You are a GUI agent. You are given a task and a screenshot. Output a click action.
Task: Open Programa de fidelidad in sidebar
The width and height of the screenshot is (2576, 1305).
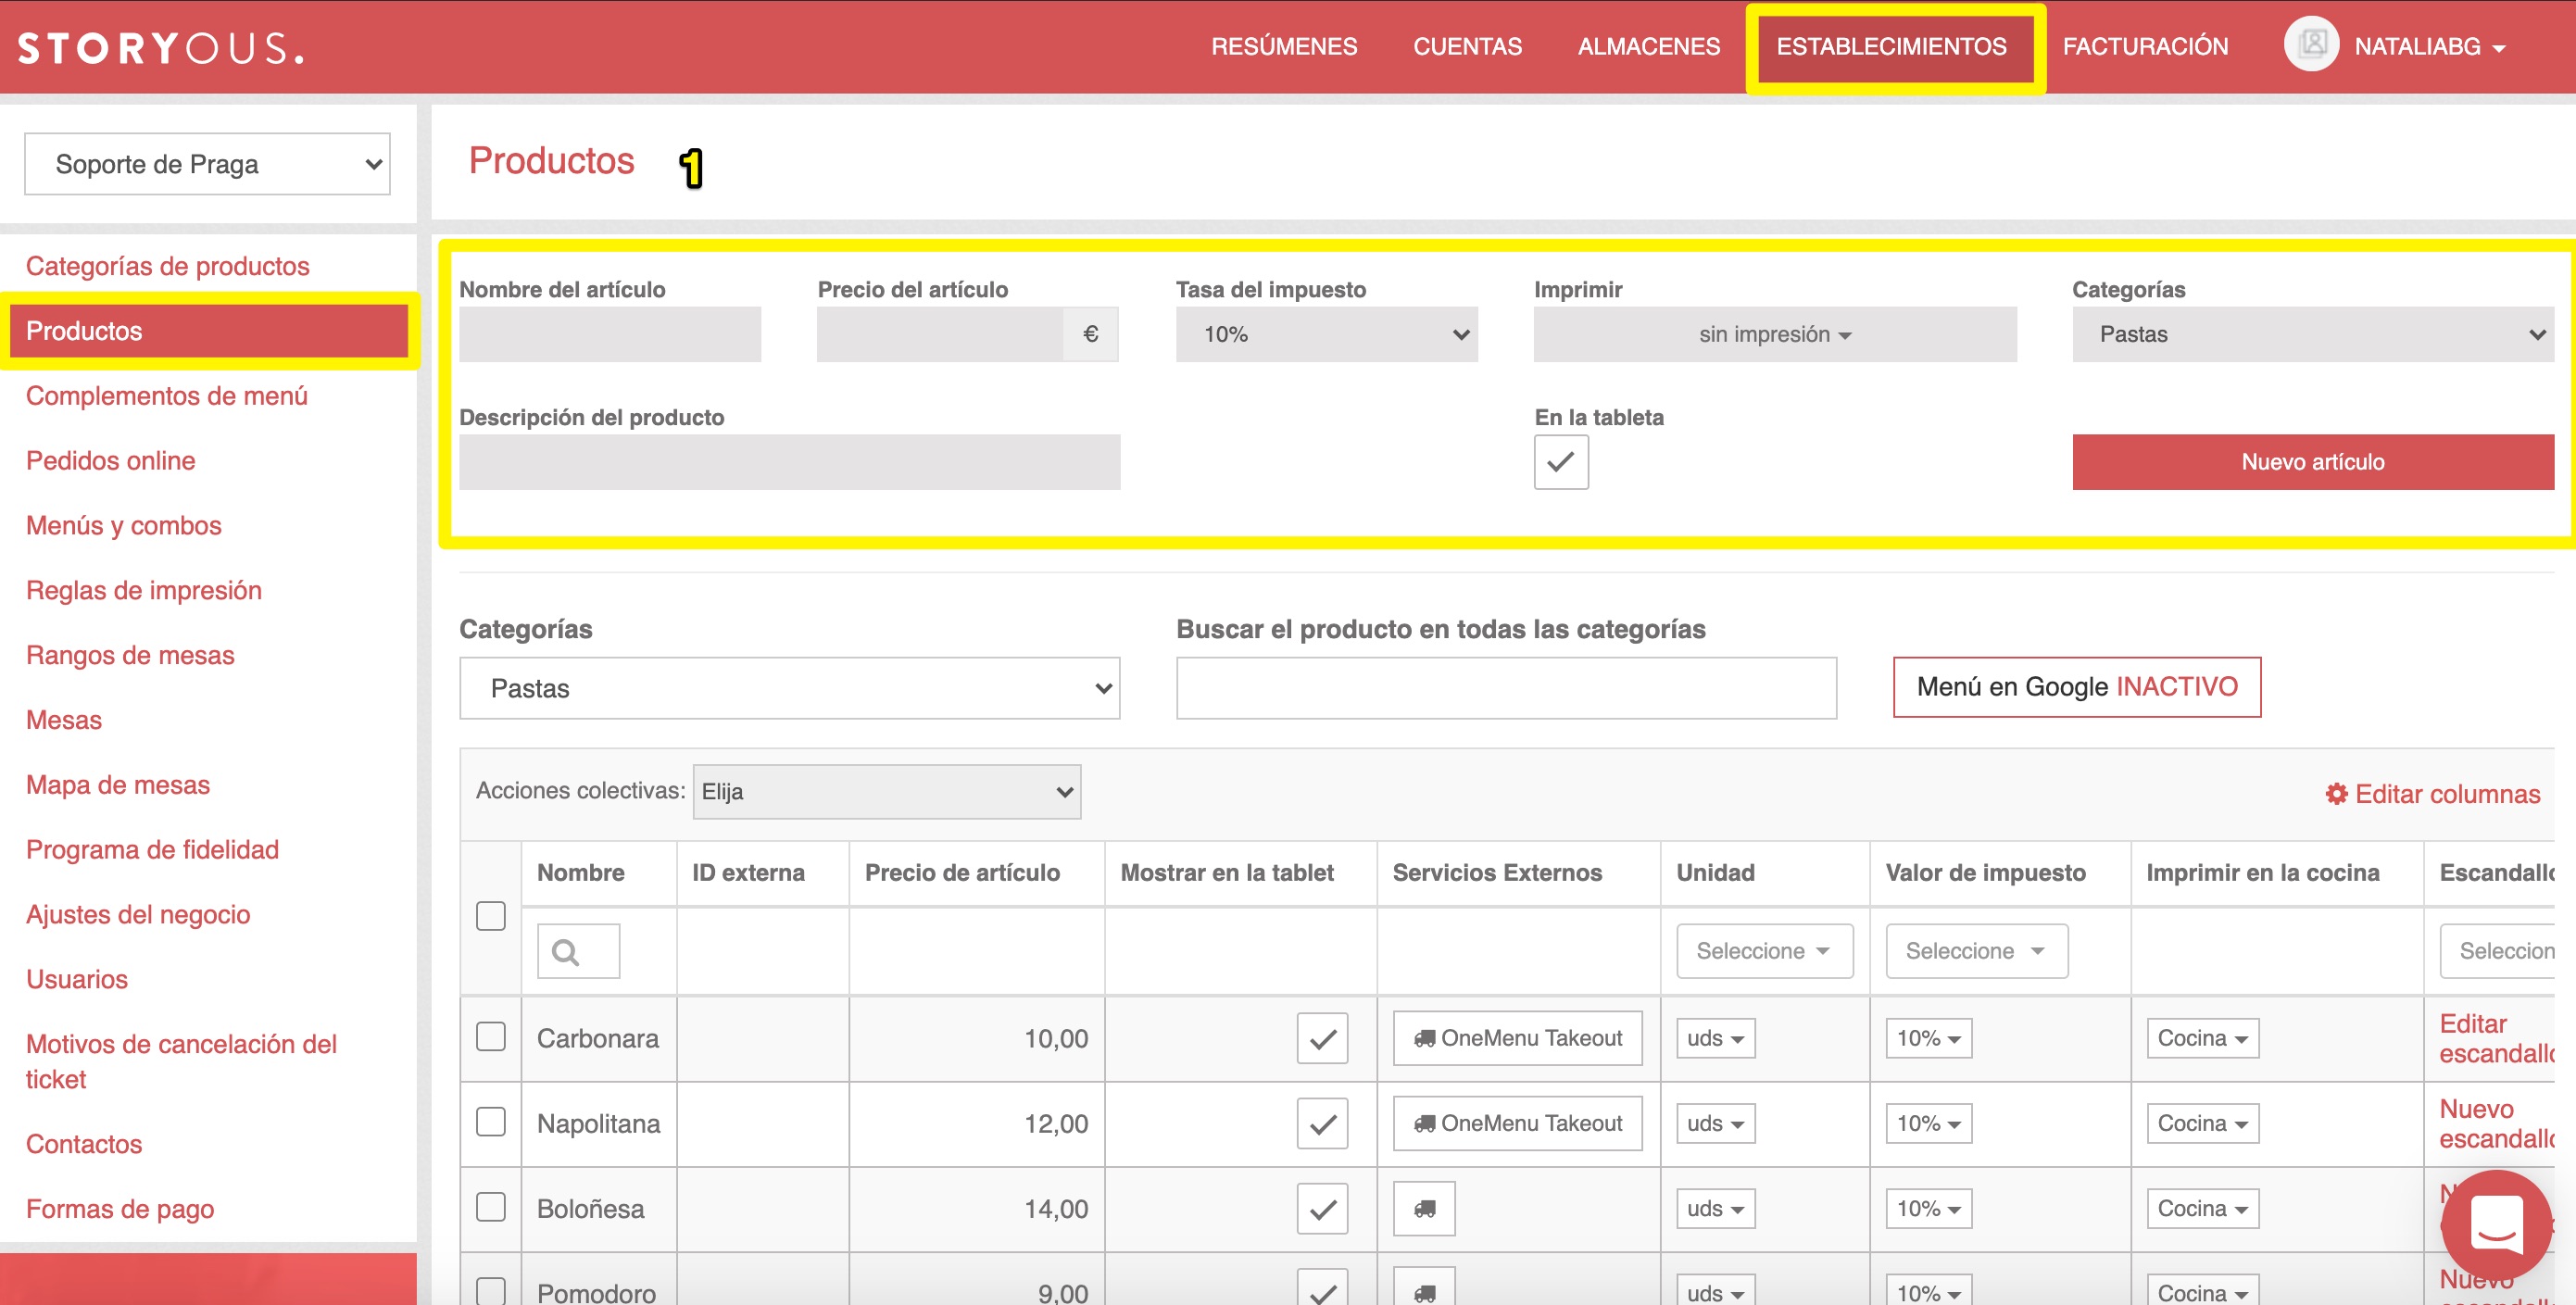(x=152, y=850)
